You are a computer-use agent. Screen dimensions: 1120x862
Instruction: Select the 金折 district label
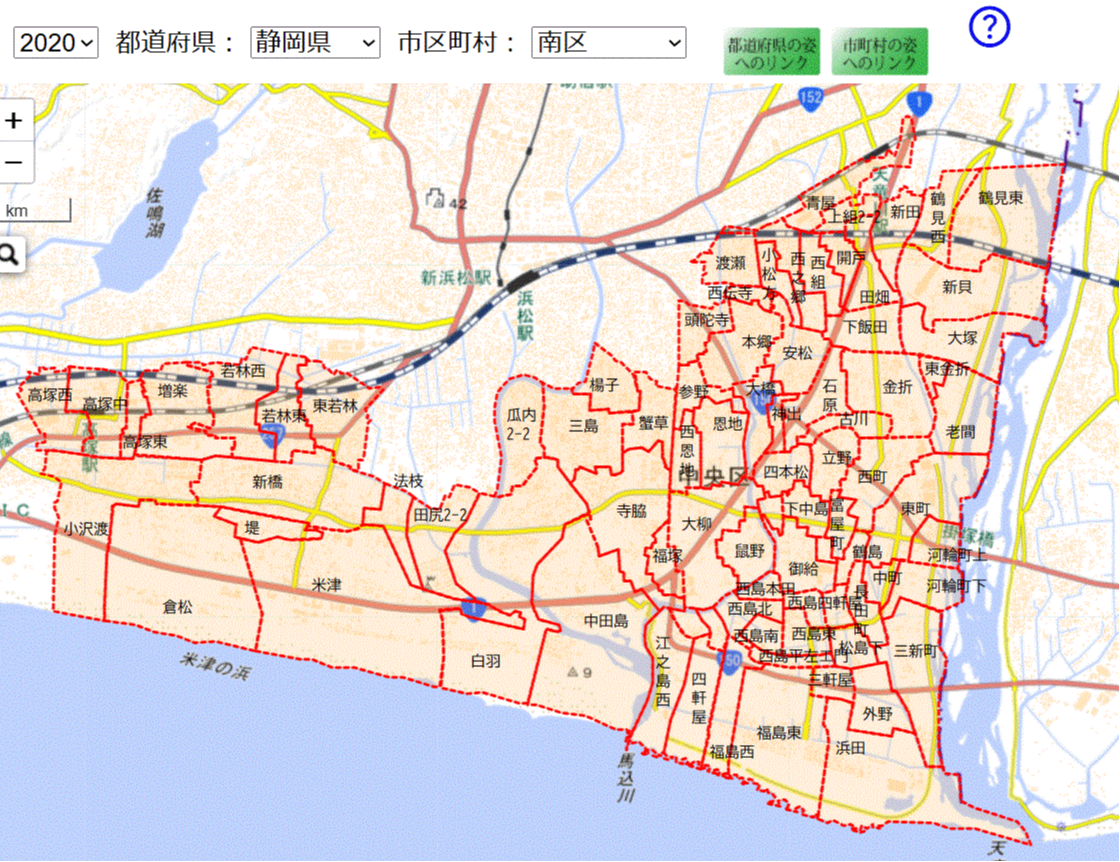897,387
